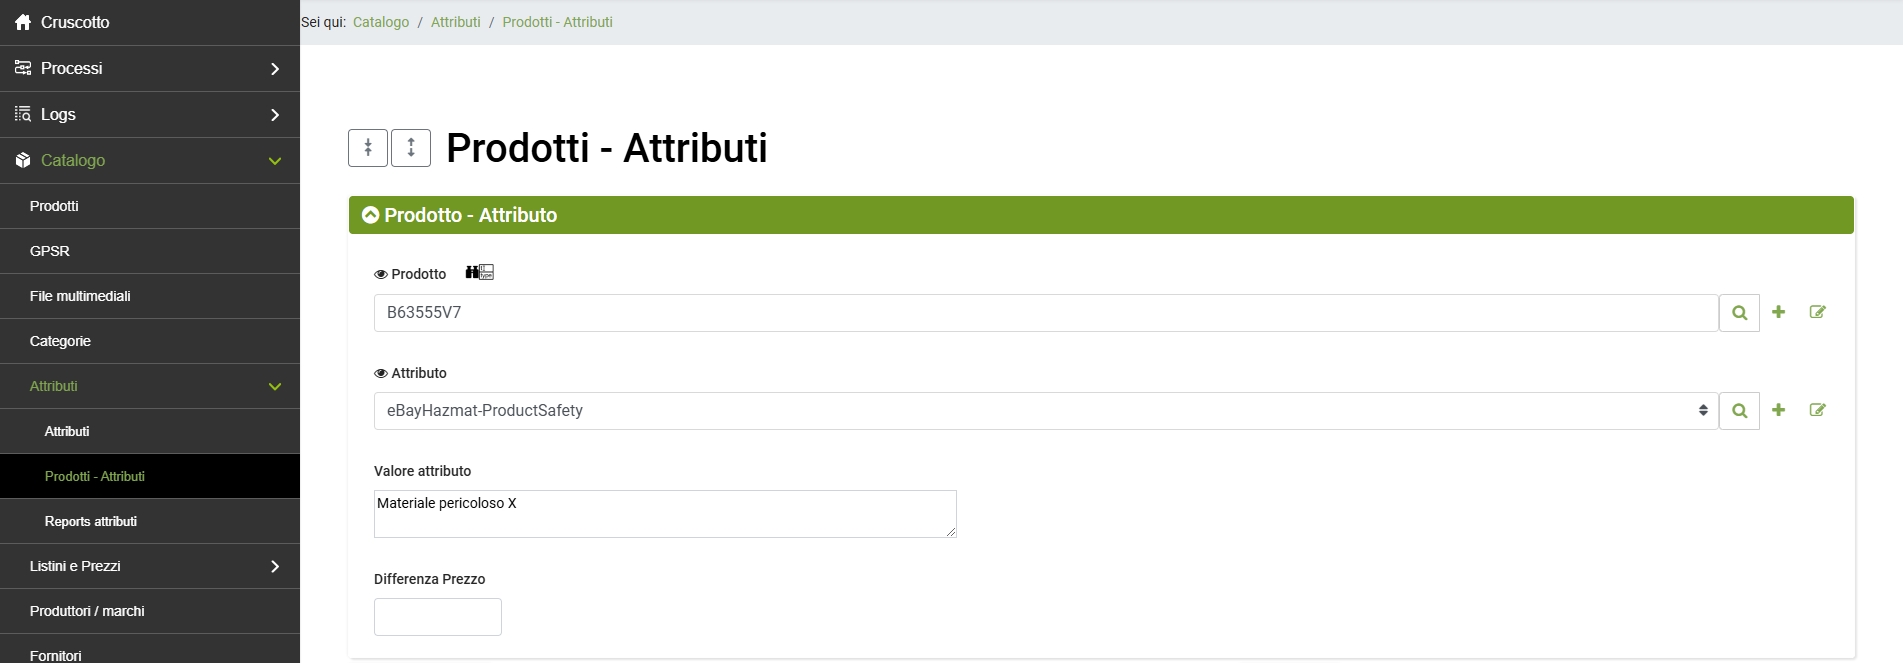Screen dimensions: 1903x663
Task: Toggle the eye icon beside Prodotto label
Action: (381, 274)
